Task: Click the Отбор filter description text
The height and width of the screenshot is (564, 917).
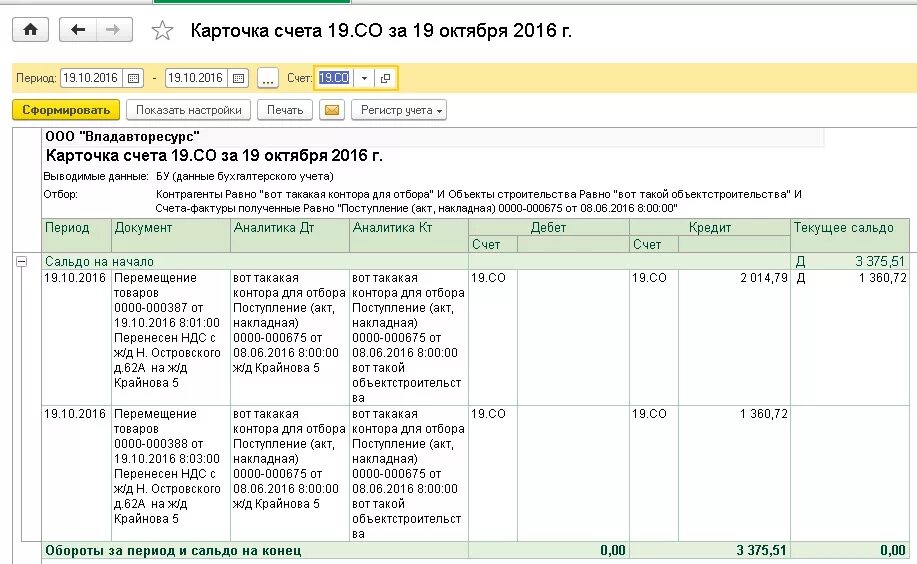Action: [478, 201]
